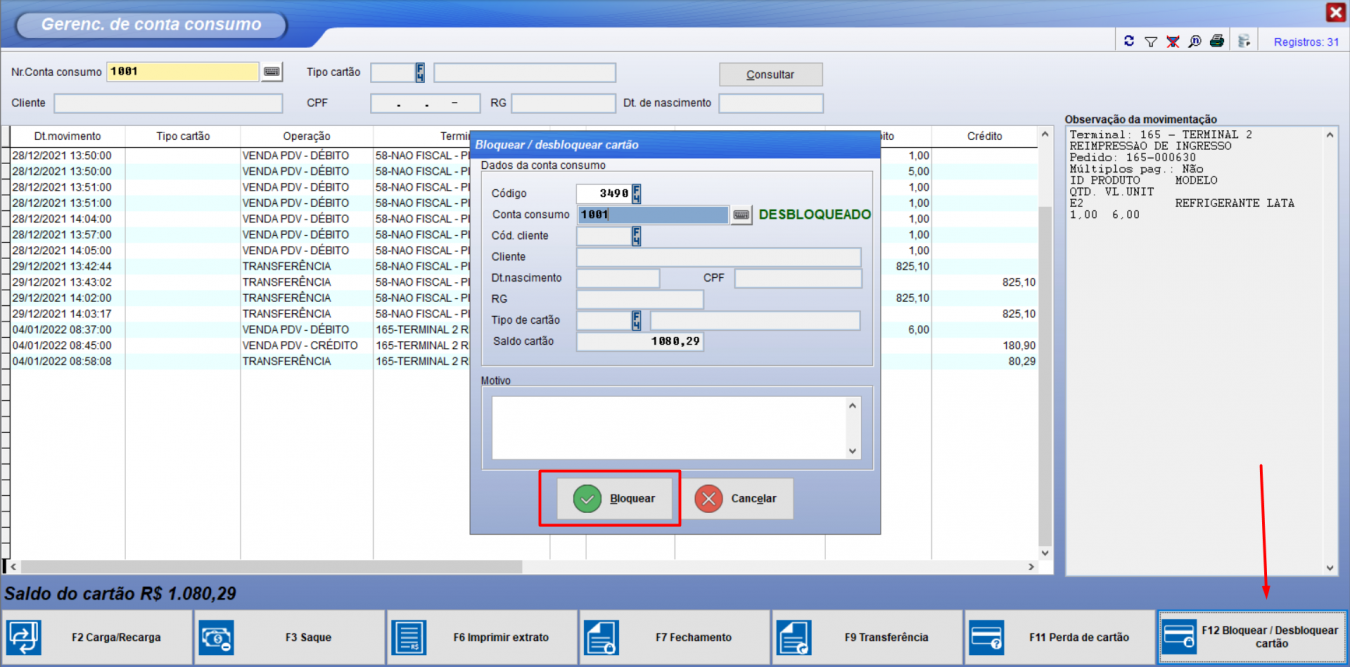
Task: Open keyboard icon beside Nr.Conta consumo field
Action: (272, 72)
